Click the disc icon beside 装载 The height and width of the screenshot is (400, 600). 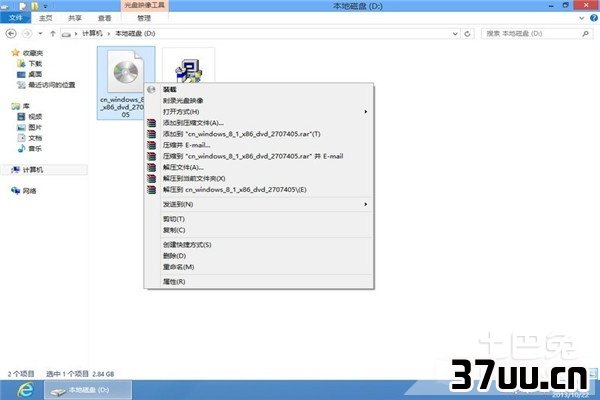pos(151,89)
